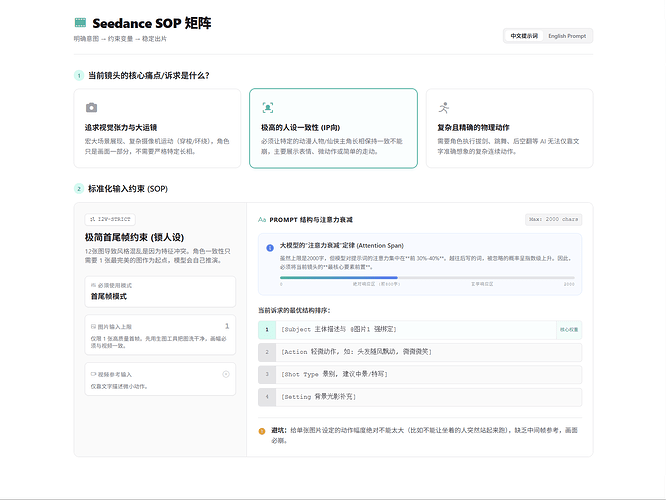The width and height of the screenshot is (666, 500).
Task: Switch to 中文提示词 language tab
Action: tap(524, 36)
